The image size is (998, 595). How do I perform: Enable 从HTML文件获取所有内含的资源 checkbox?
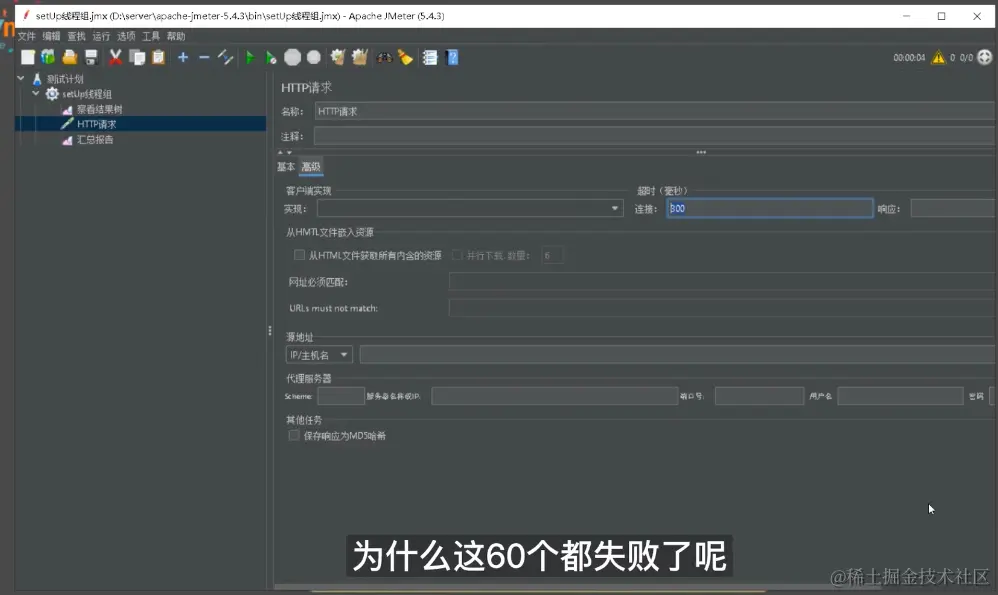(299, 255)
